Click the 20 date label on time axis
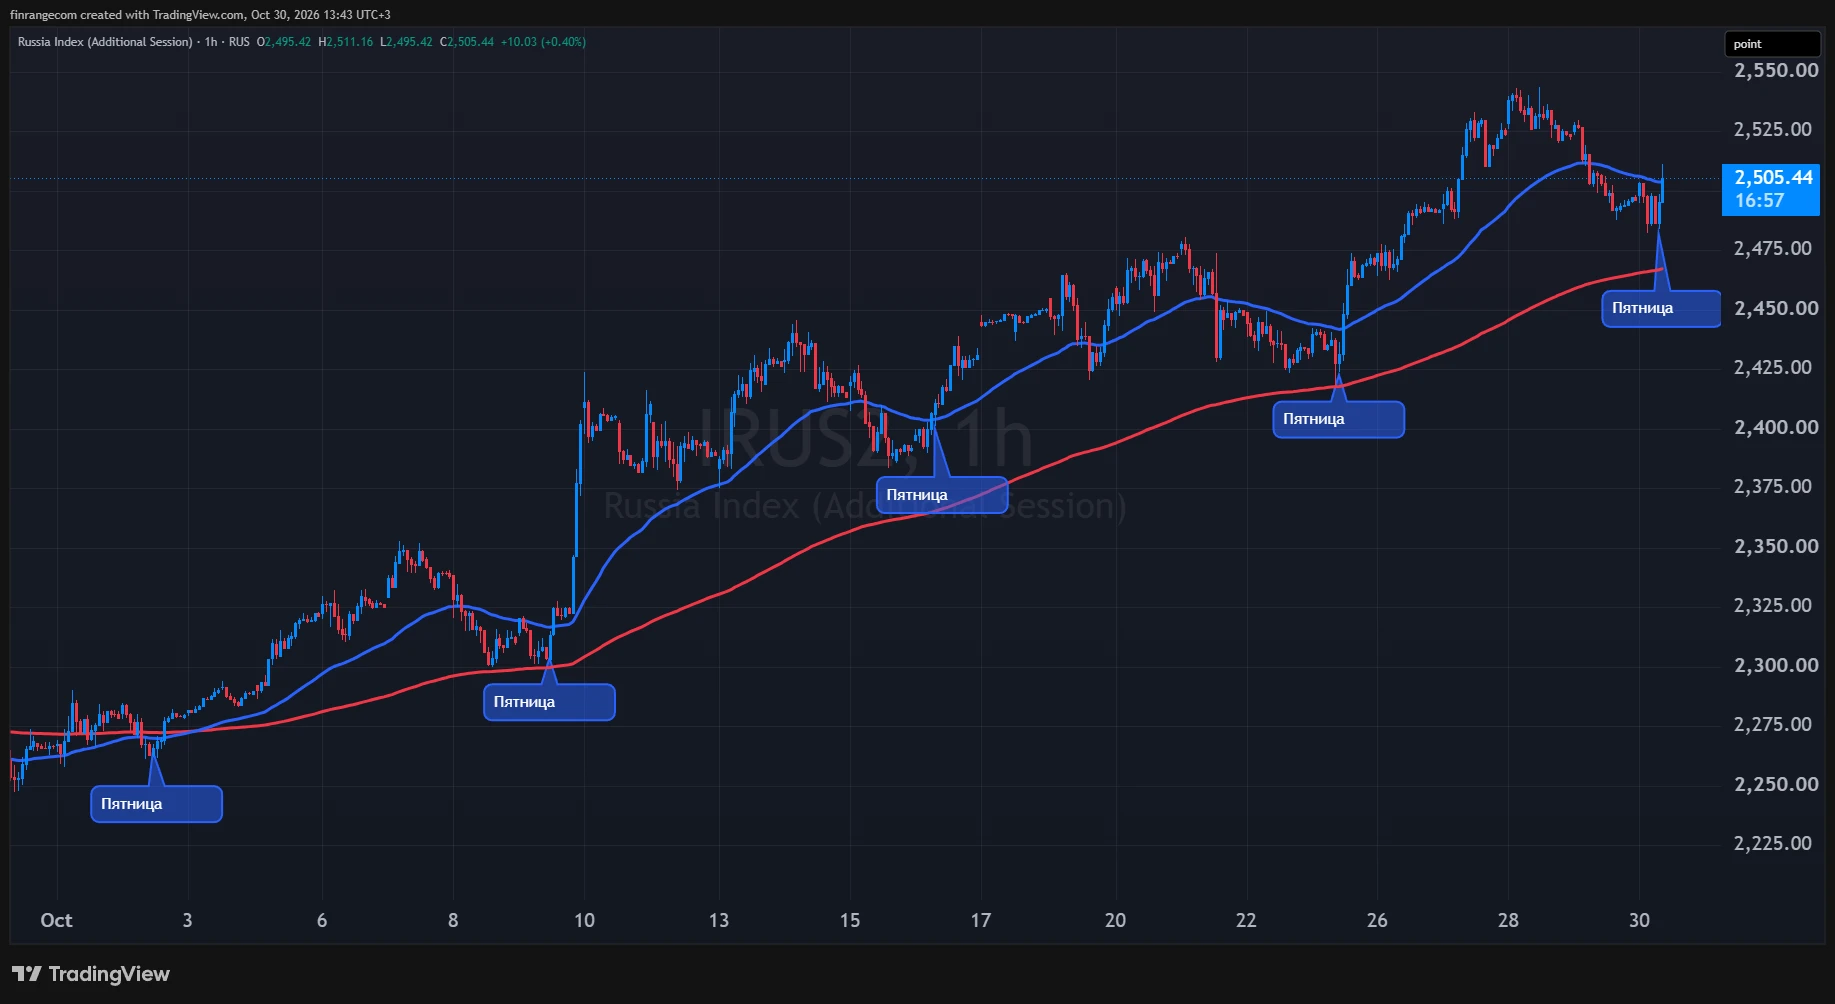 (1115, 920)
